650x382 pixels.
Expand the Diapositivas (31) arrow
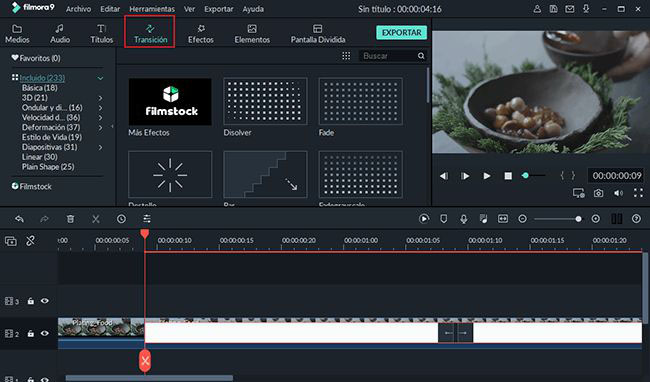(x=100, y=147)
